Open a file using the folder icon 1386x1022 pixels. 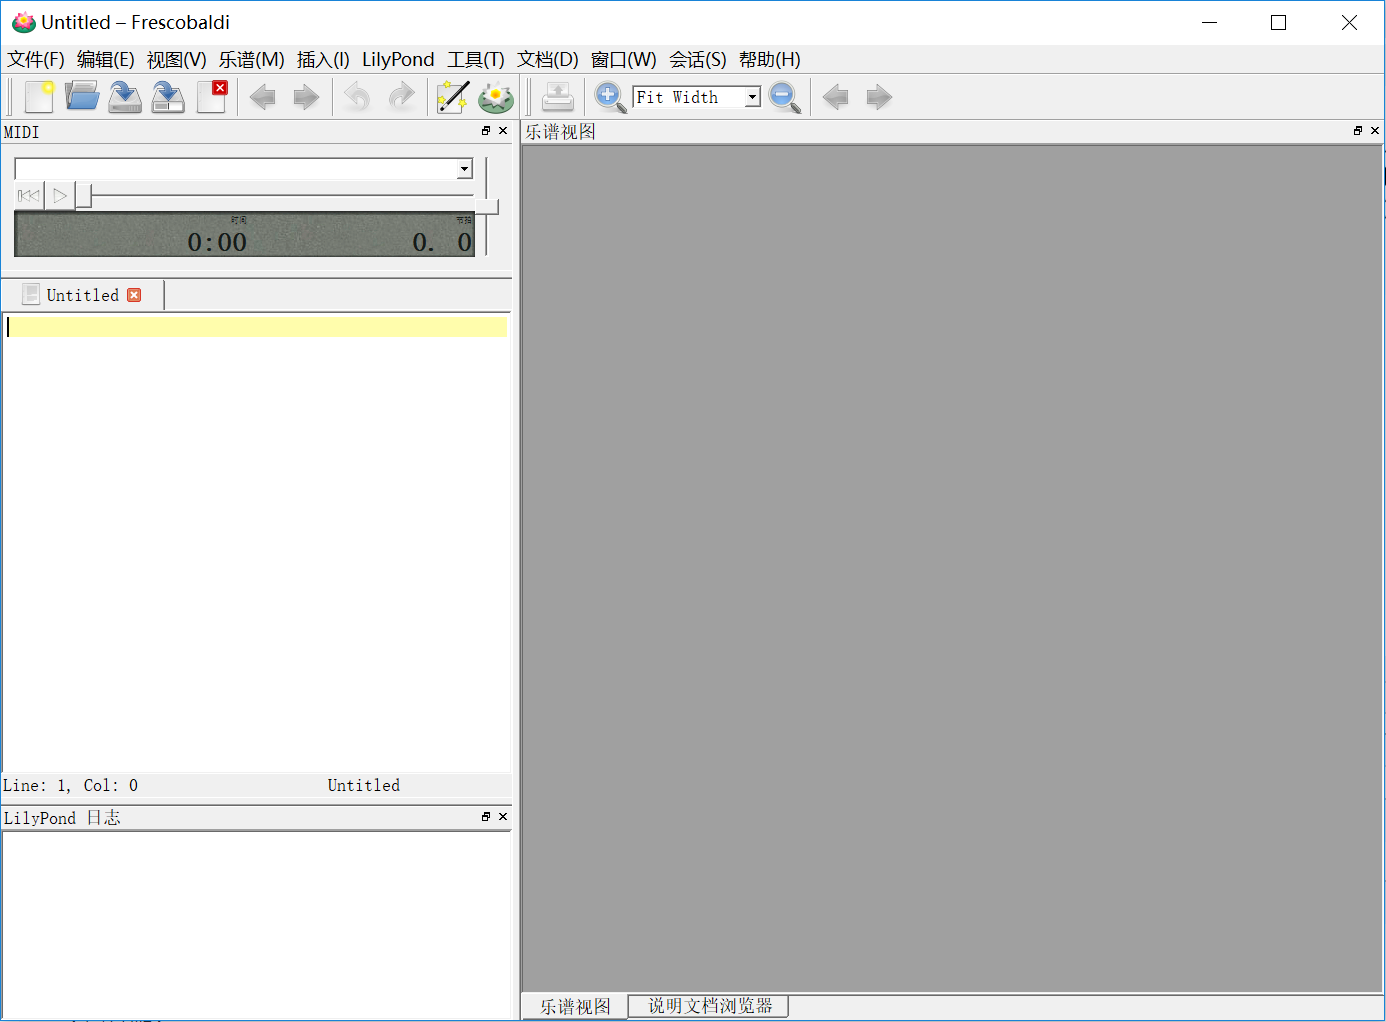82,97
